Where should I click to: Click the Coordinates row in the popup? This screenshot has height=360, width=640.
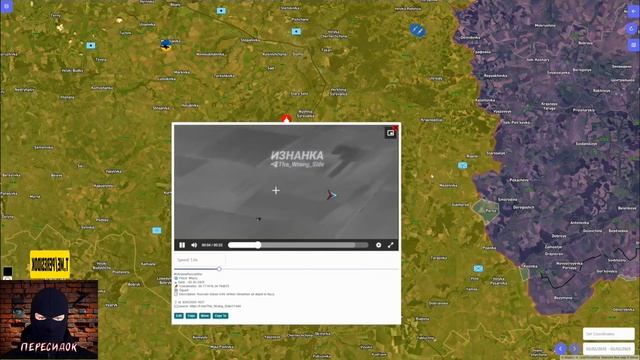point(202,286)
